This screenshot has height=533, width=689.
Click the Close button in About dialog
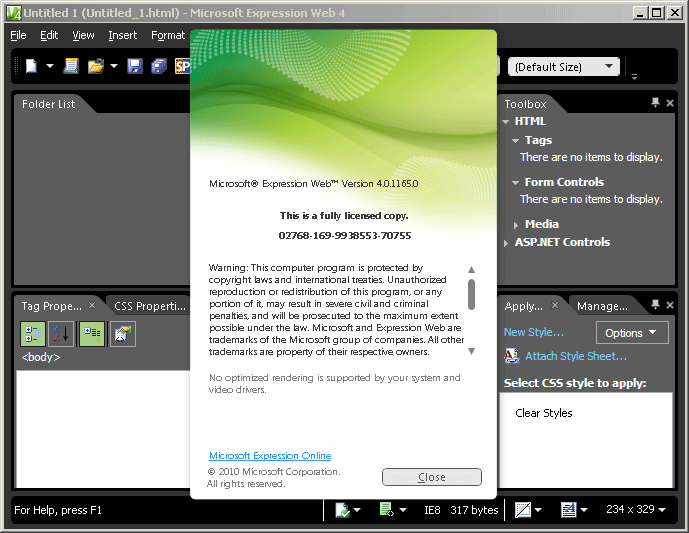click(432, 477)
